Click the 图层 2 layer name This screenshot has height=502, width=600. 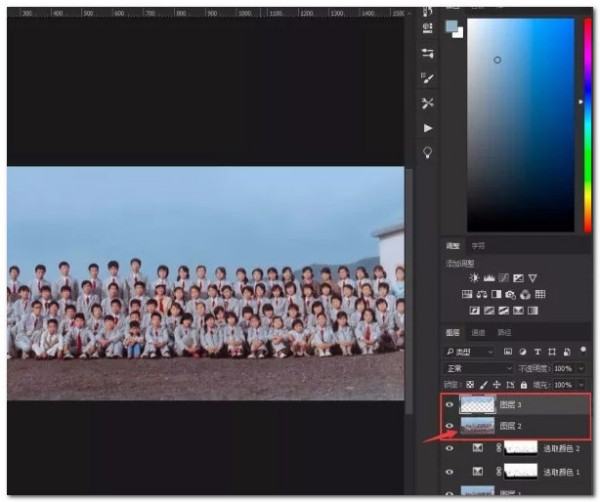[x=510, y=426]
